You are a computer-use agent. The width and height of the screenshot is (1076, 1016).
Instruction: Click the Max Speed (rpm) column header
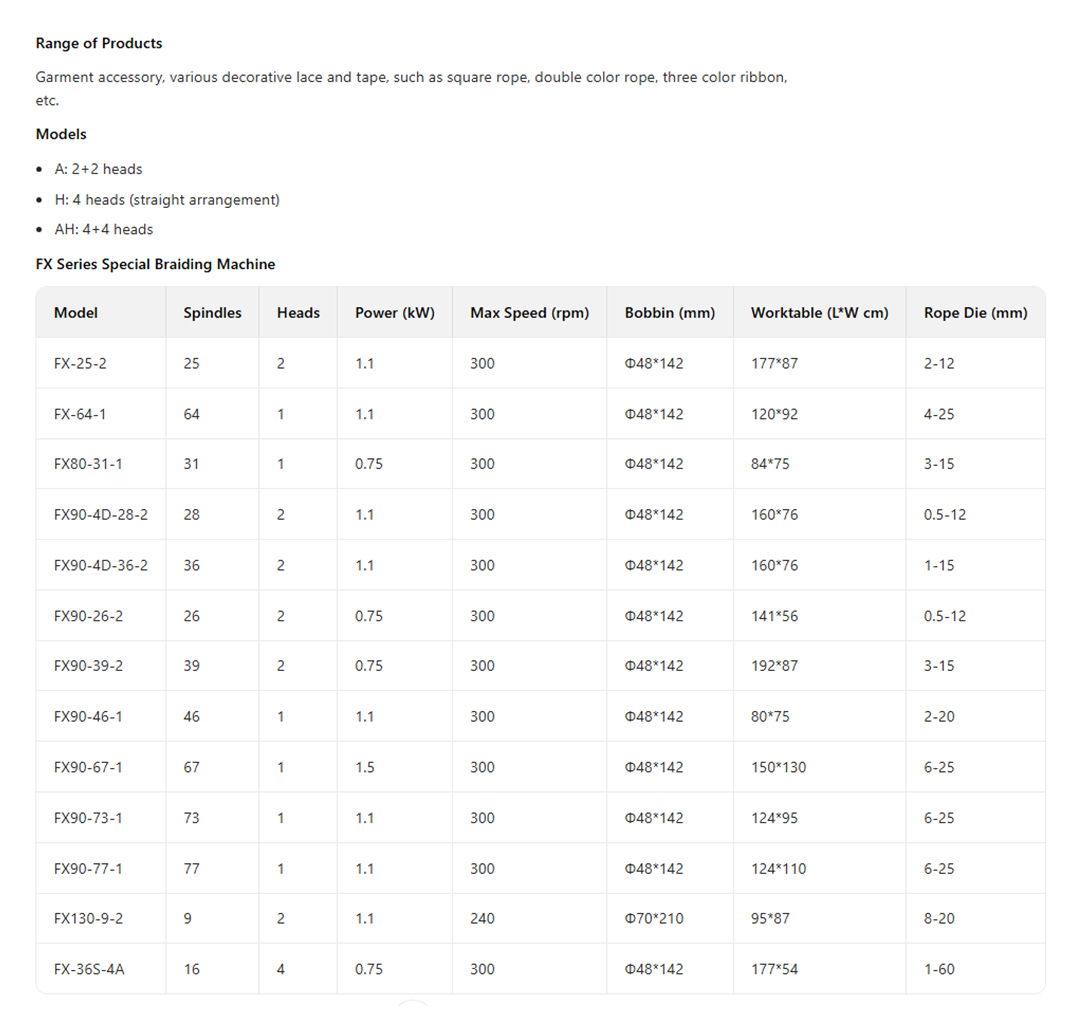[529, 313]
